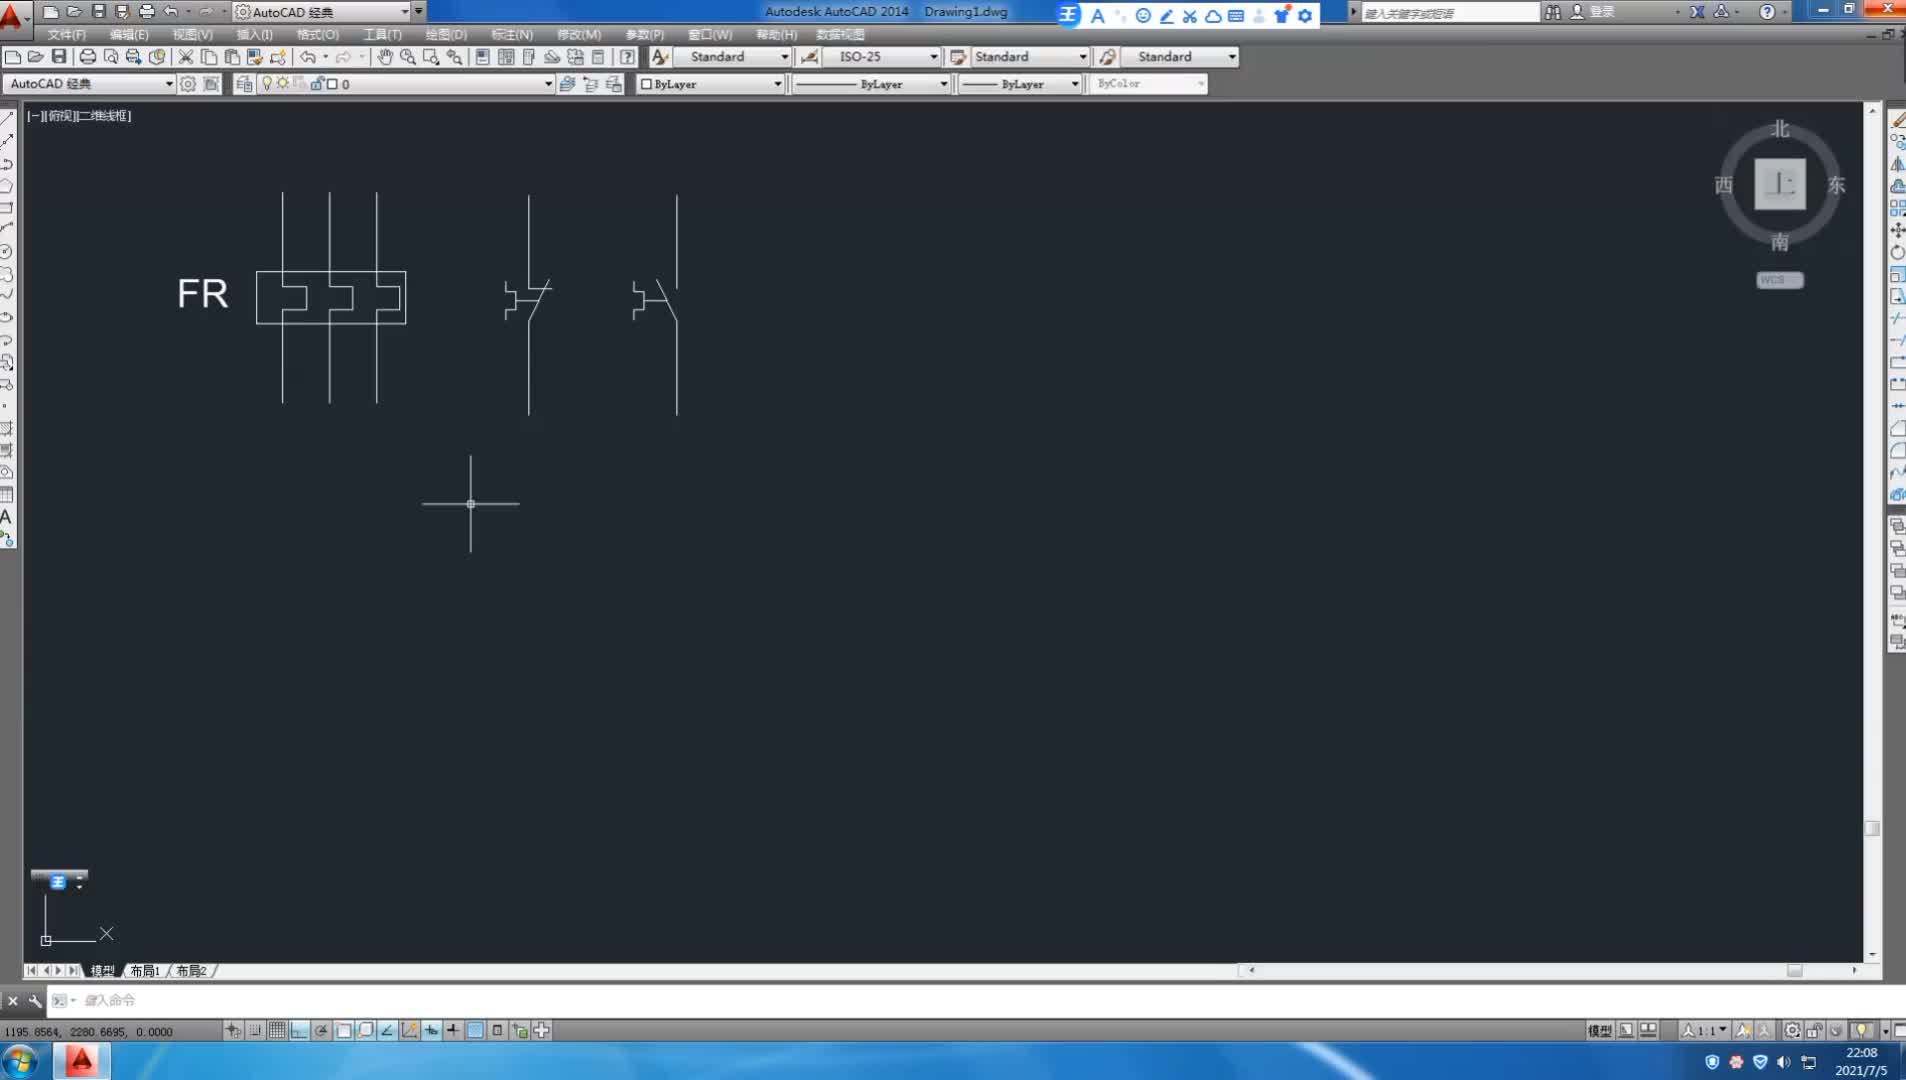This screenshot has width=1906, height=1080.
Task: Click the Print Preview icon
Action: pyautogui.click(x=111, y=57)
